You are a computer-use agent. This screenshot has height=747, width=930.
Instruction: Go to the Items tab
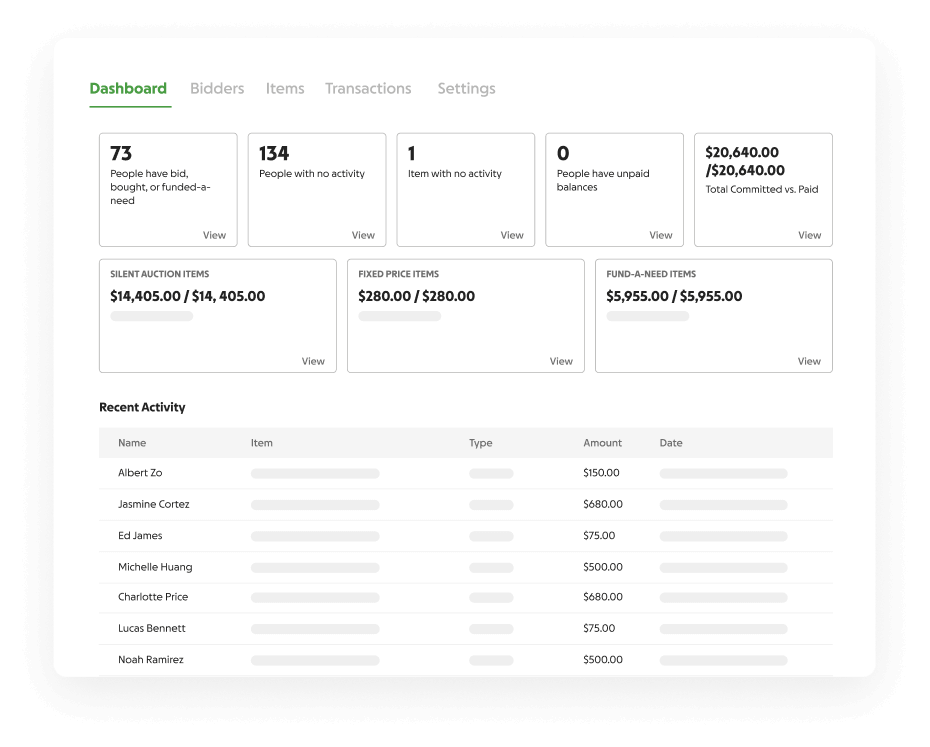click(285, 88)
